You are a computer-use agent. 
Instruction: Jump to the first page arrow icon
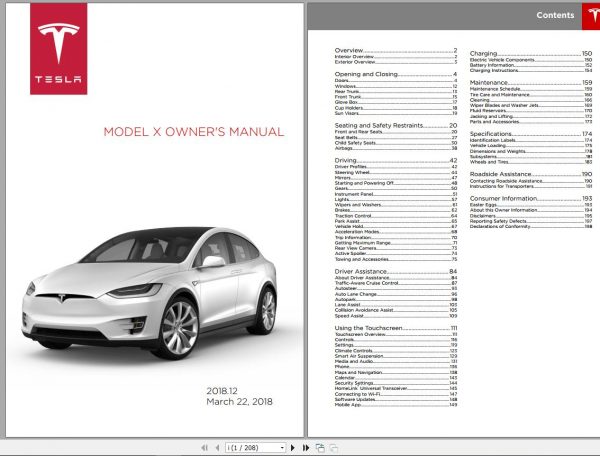click(204, 448)
